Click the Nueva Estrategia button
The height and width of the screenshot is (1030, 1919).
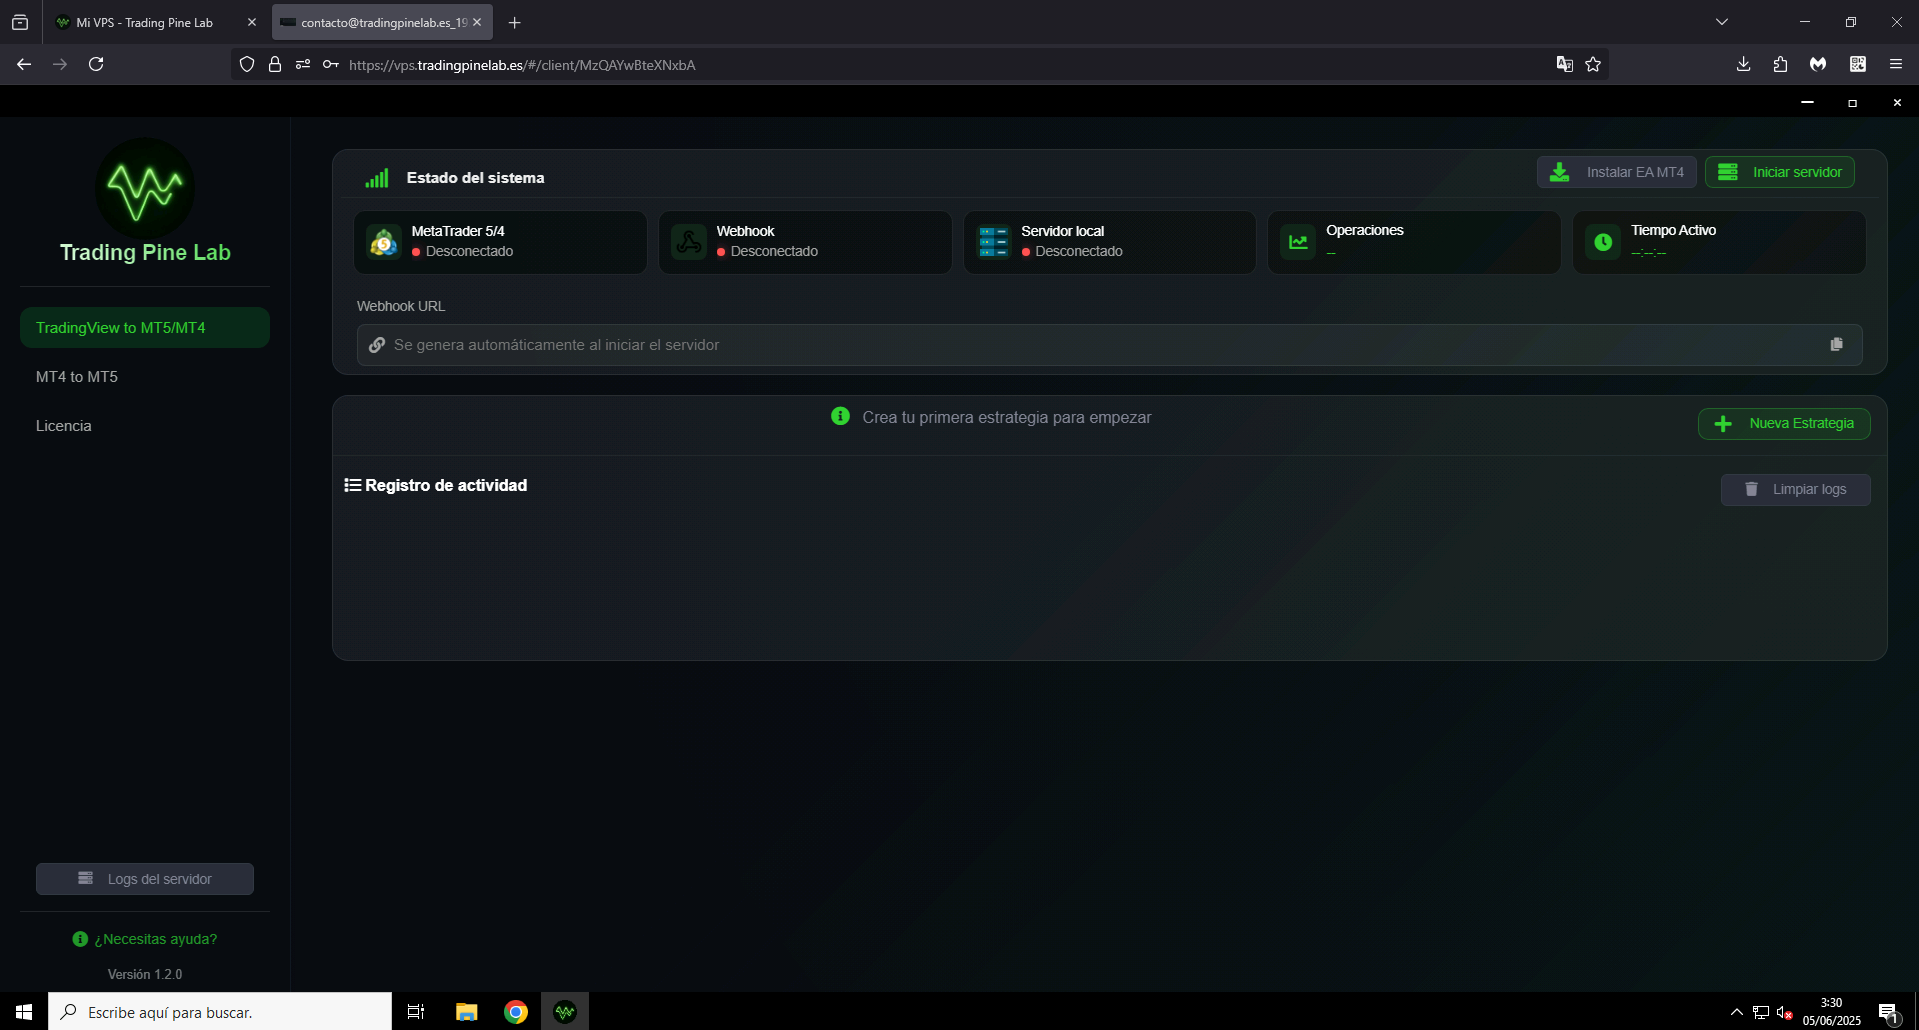point(1784,423)
